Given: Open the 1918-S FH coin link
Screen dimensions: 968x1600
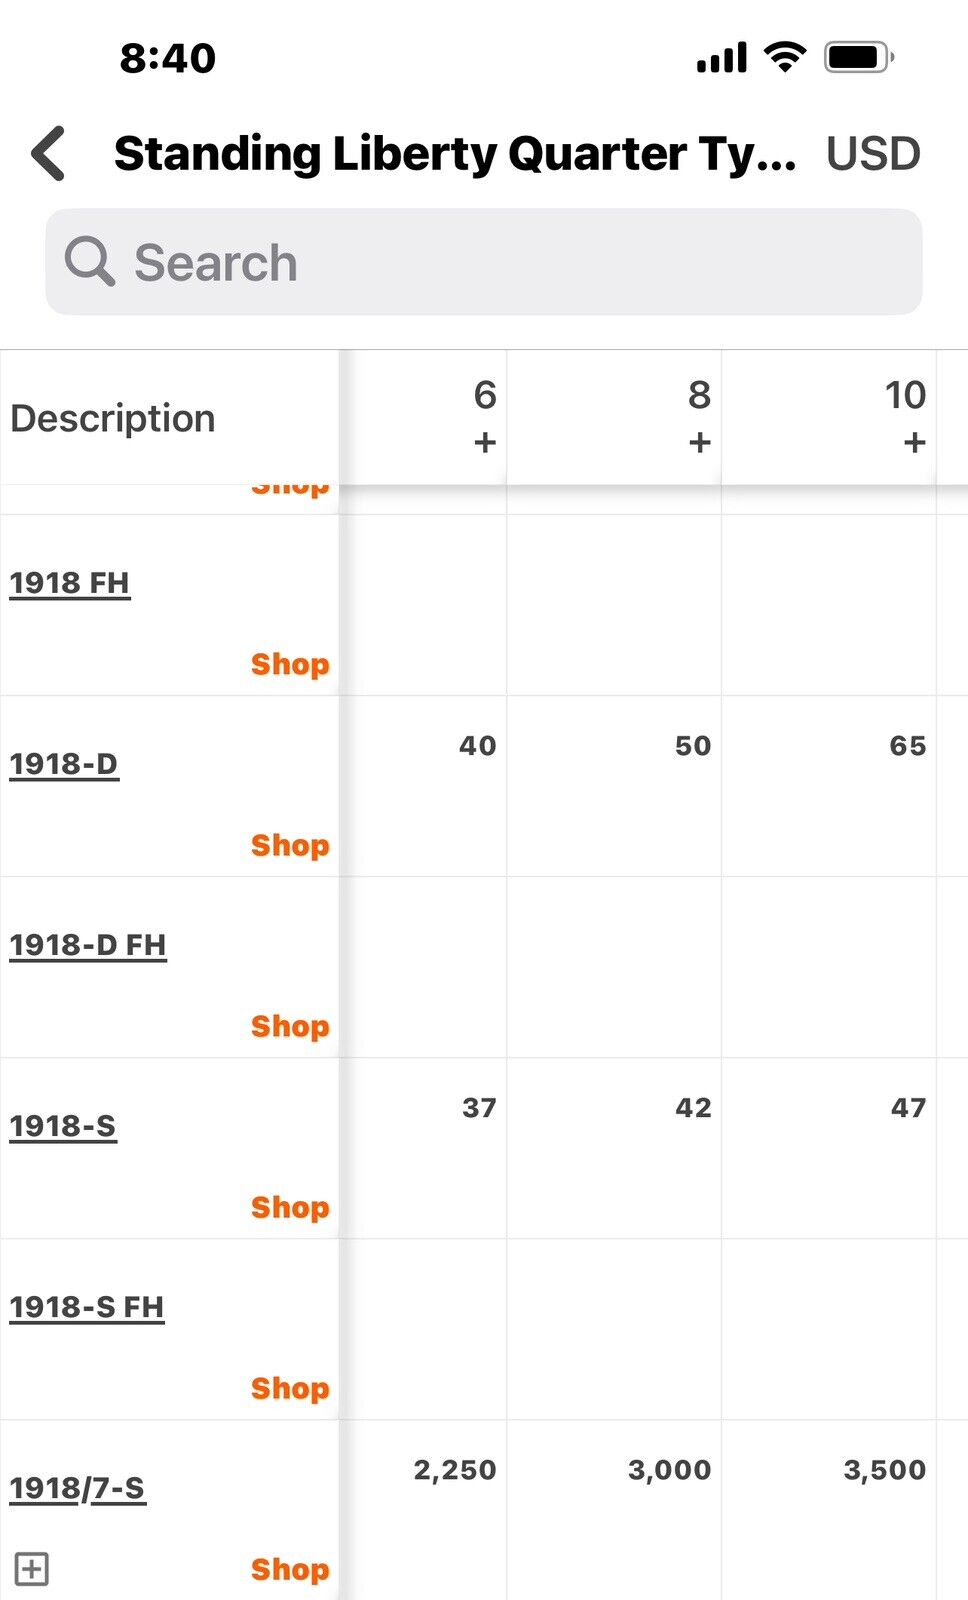Looking at the screenshot, I should click(87, 1306).
